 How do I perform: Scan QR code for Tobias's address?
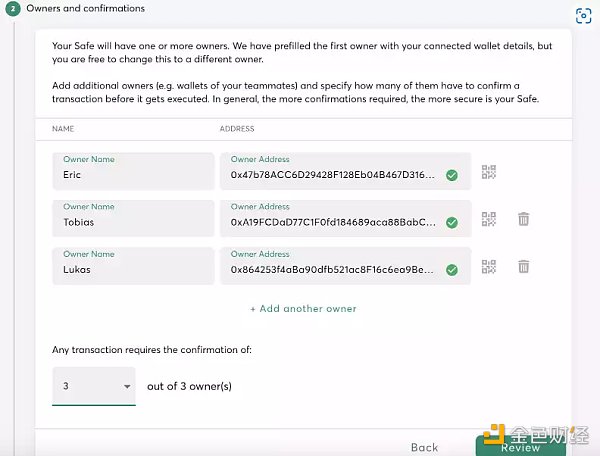(x=489, y=219)
